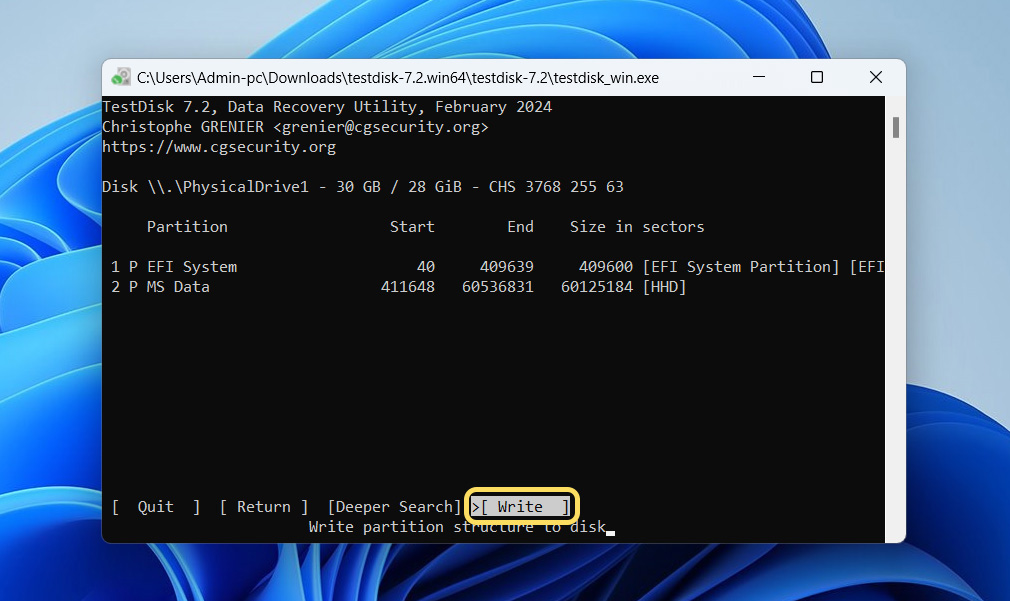Viewport: 1010px width, 601px height.
Task: Select the MS Data partition row
Action: pos(493,287)
